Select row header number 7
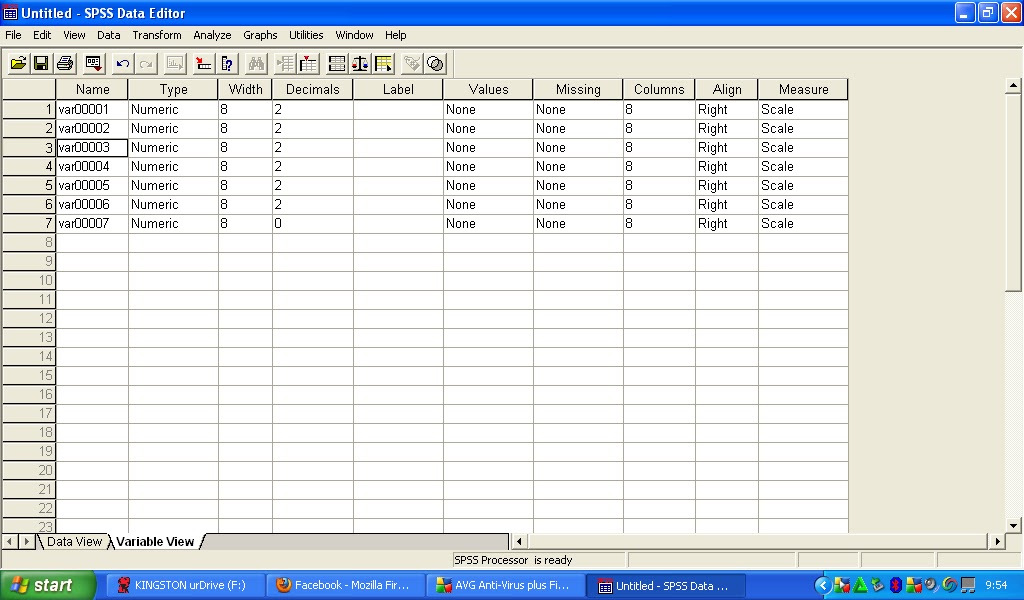The height and width of the screenshot is (600, 1024). pyautogui.click(x=29, y=223)
